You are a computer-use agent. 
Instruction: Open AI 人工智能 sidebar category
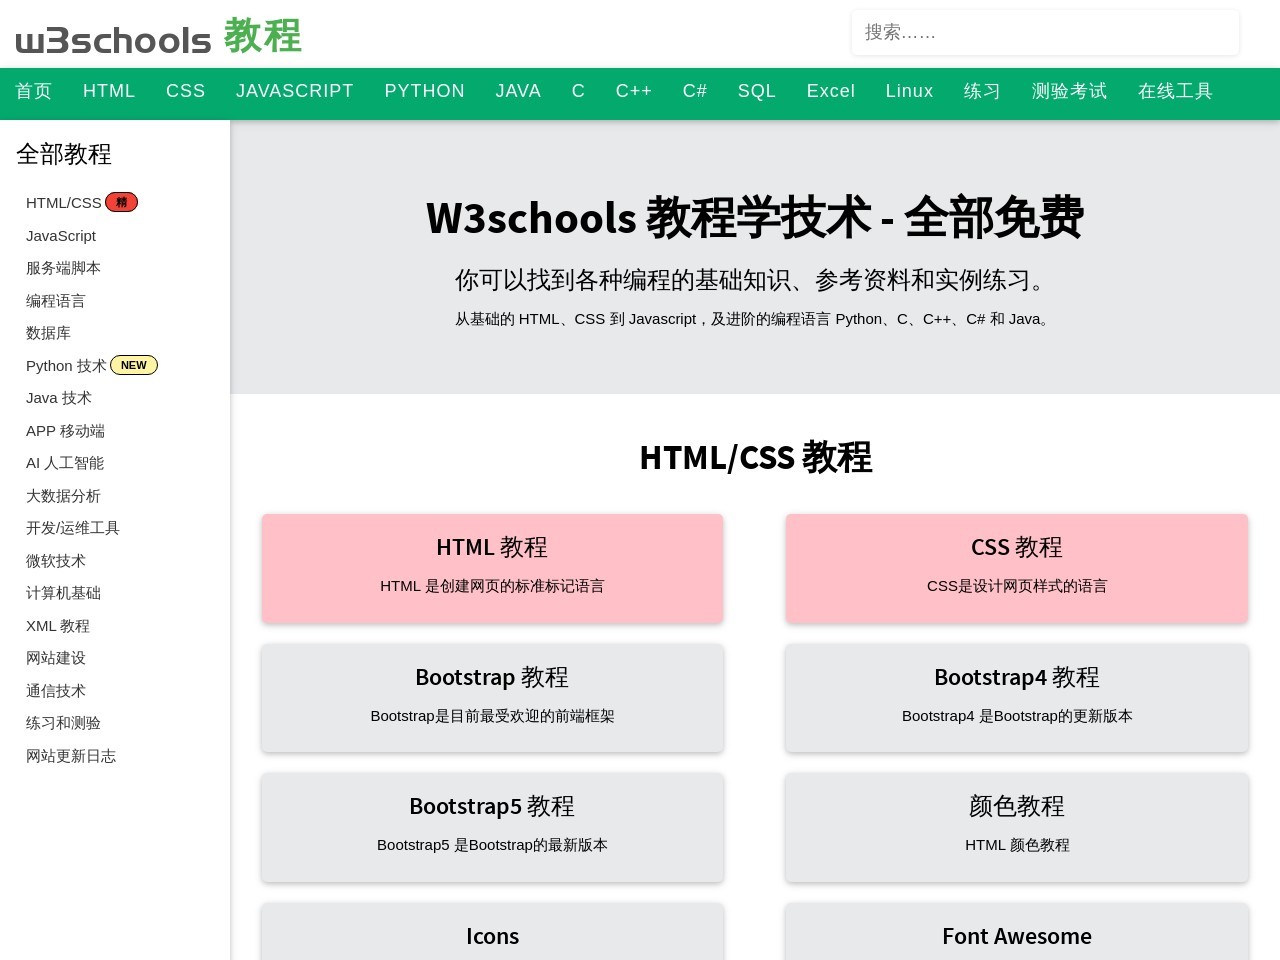(x=65, y=463)
